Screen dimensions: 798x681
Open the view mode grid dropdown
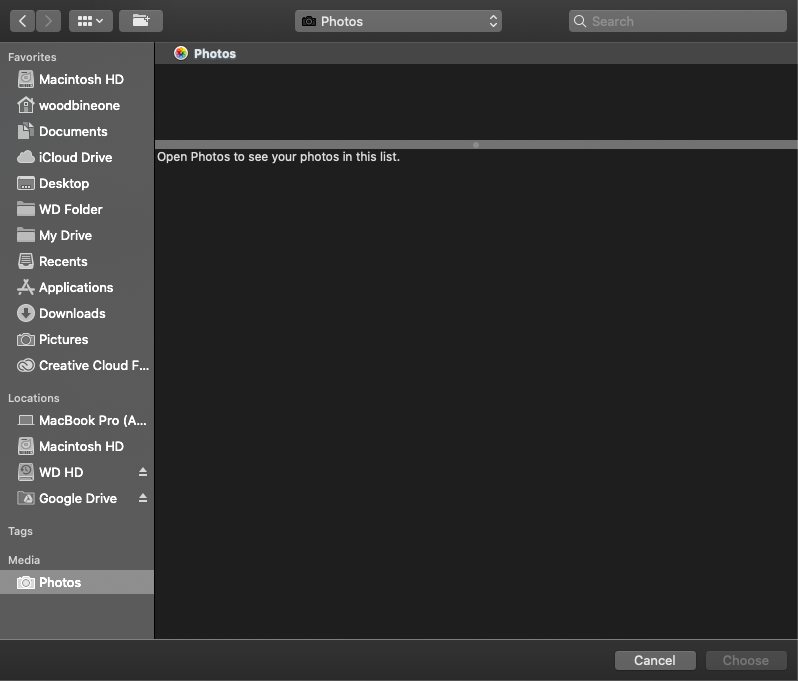[x=91, y=21]
